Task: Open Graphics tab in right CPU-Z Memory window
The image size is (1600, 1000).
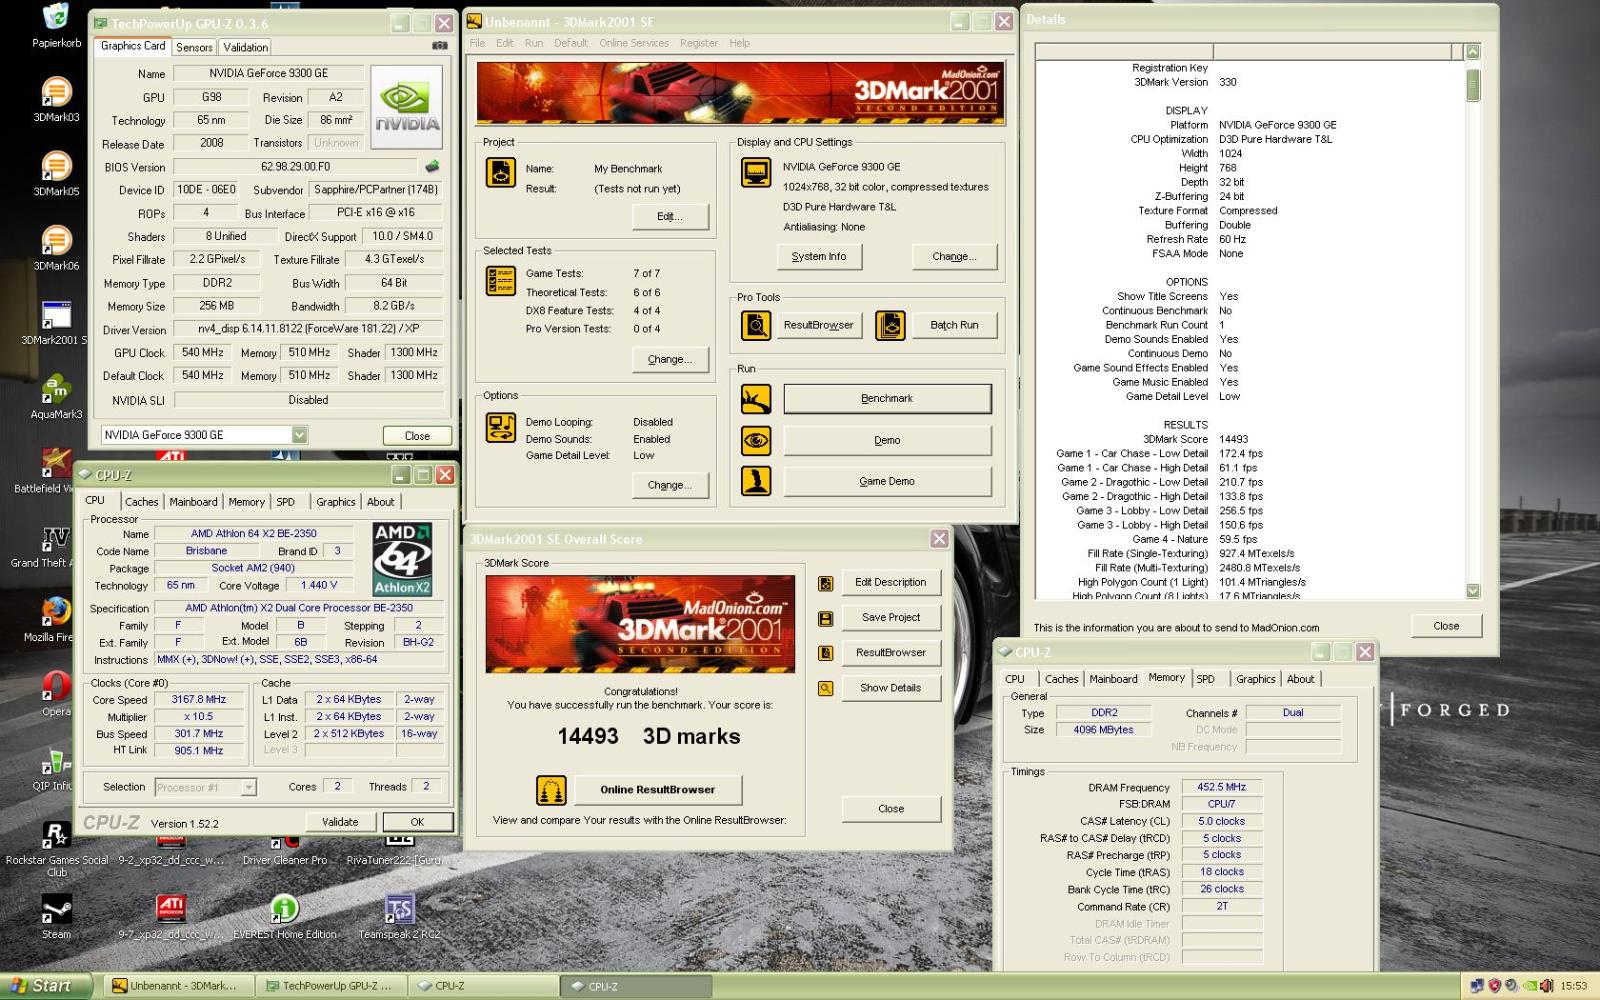Action: (1256, 679)
